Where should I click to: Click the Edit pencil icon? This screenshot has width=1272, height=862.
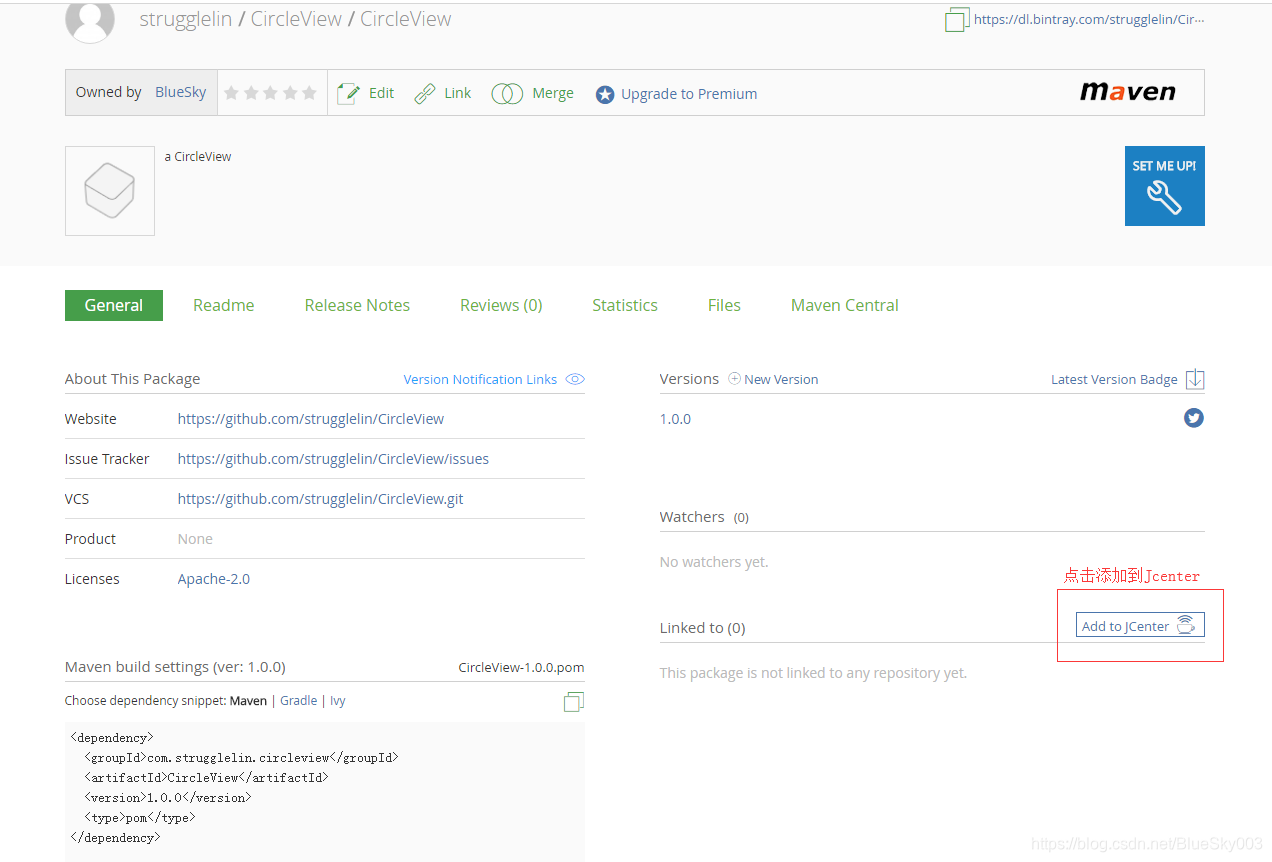coord(348,93)
